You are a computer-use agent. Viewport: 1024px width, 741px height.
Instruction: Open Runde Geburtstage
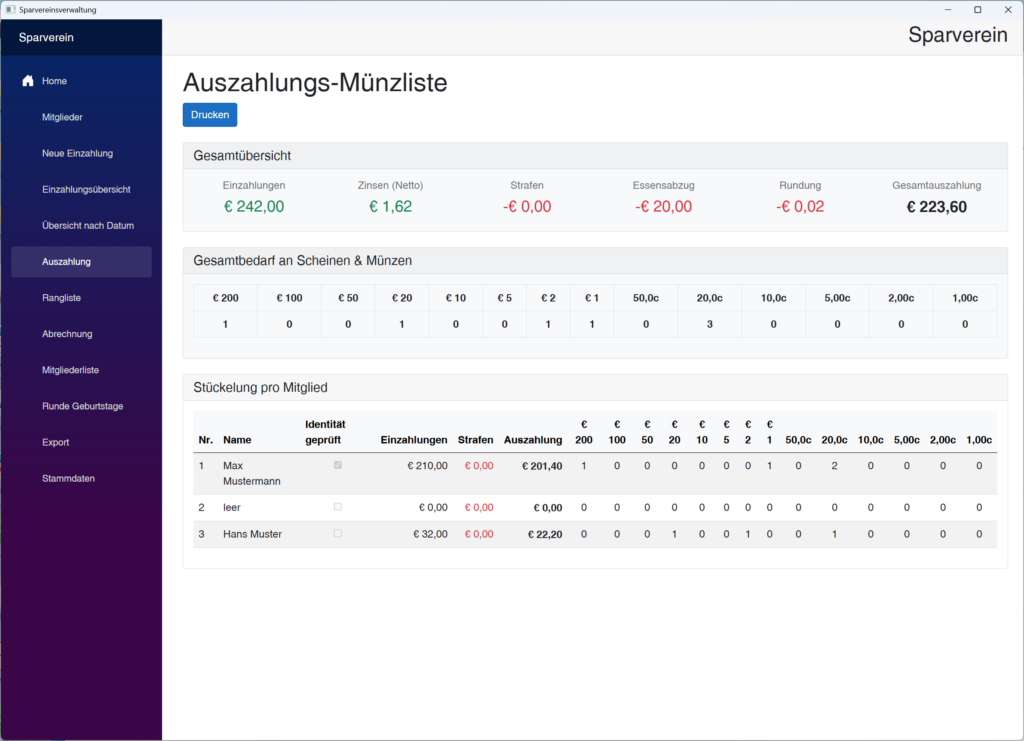tap(82, 406)
